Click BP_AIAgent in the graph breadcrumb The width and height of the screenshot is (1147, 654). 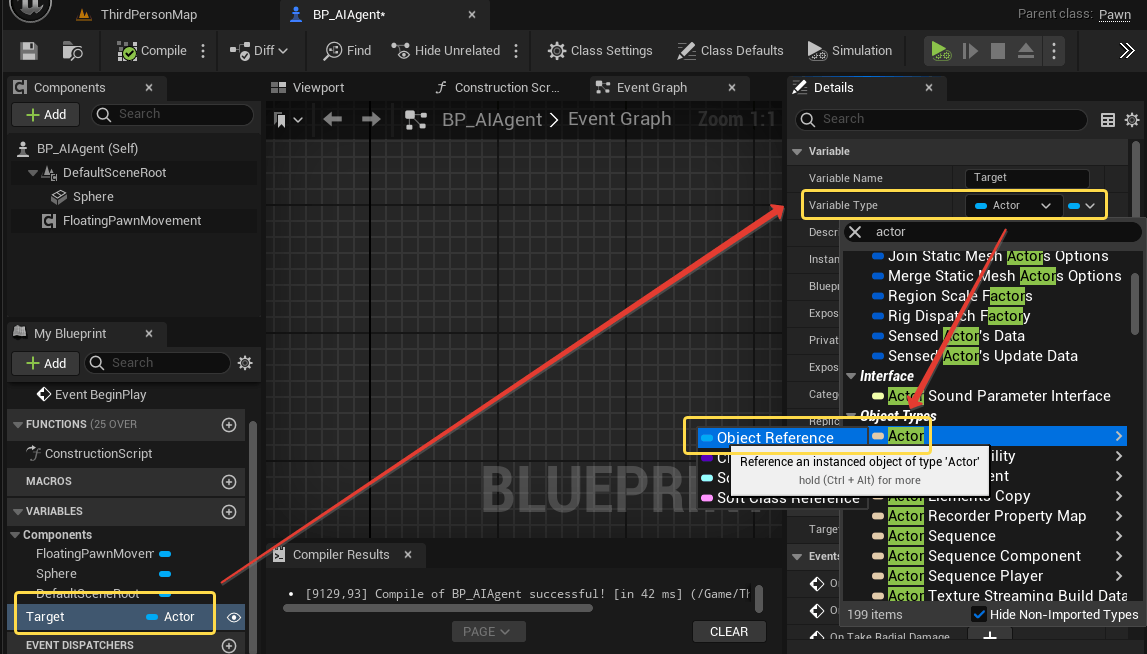click(x=492, y=119)
